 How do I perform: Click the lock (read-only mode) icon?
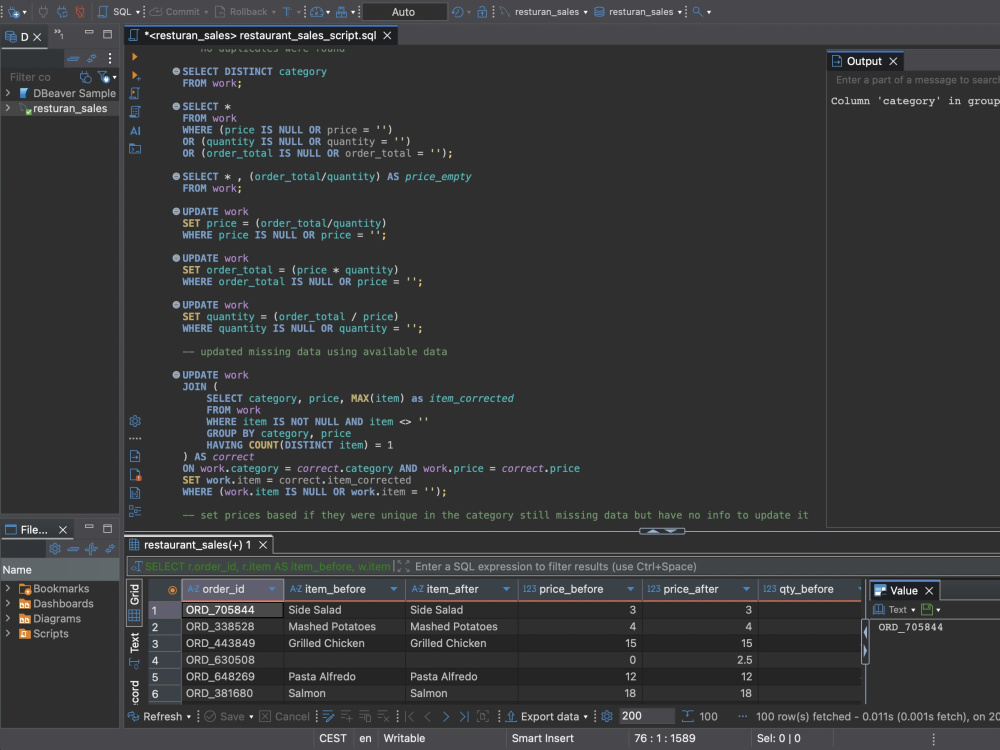coord(482,11)
